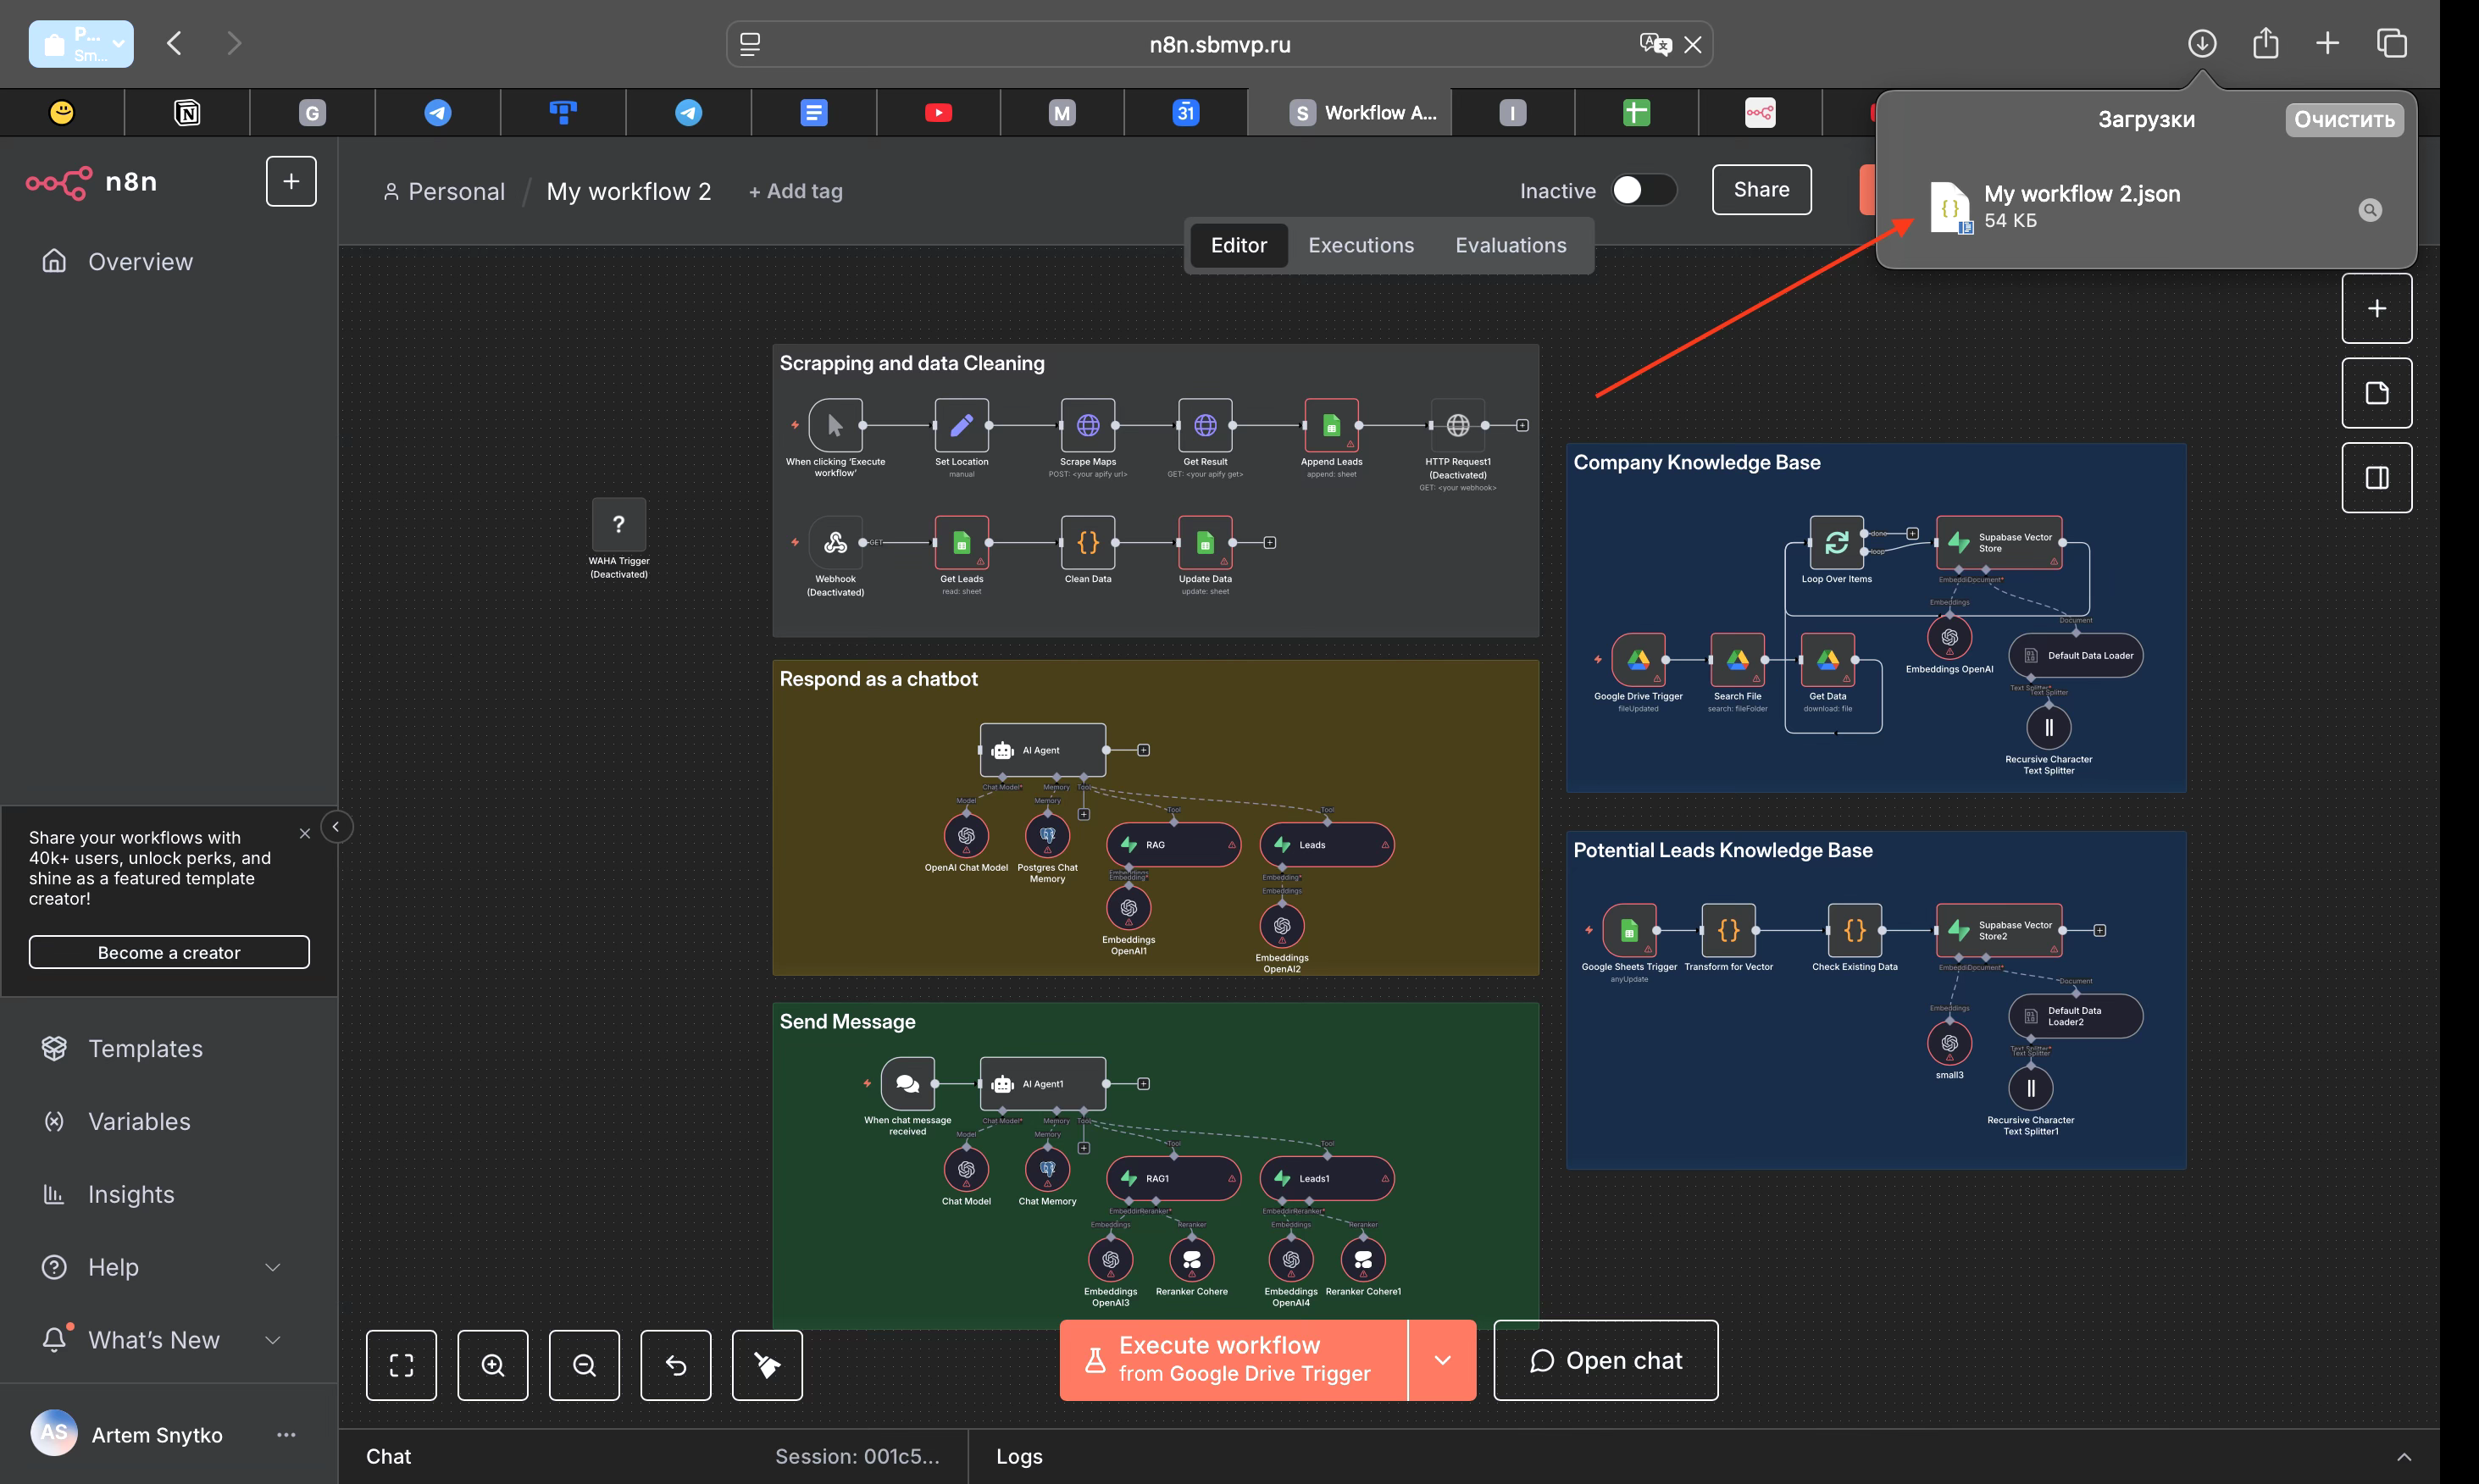2479x1484 pixels.
Task: Select the Scrape Maps node
Action: coord(1087,426)
